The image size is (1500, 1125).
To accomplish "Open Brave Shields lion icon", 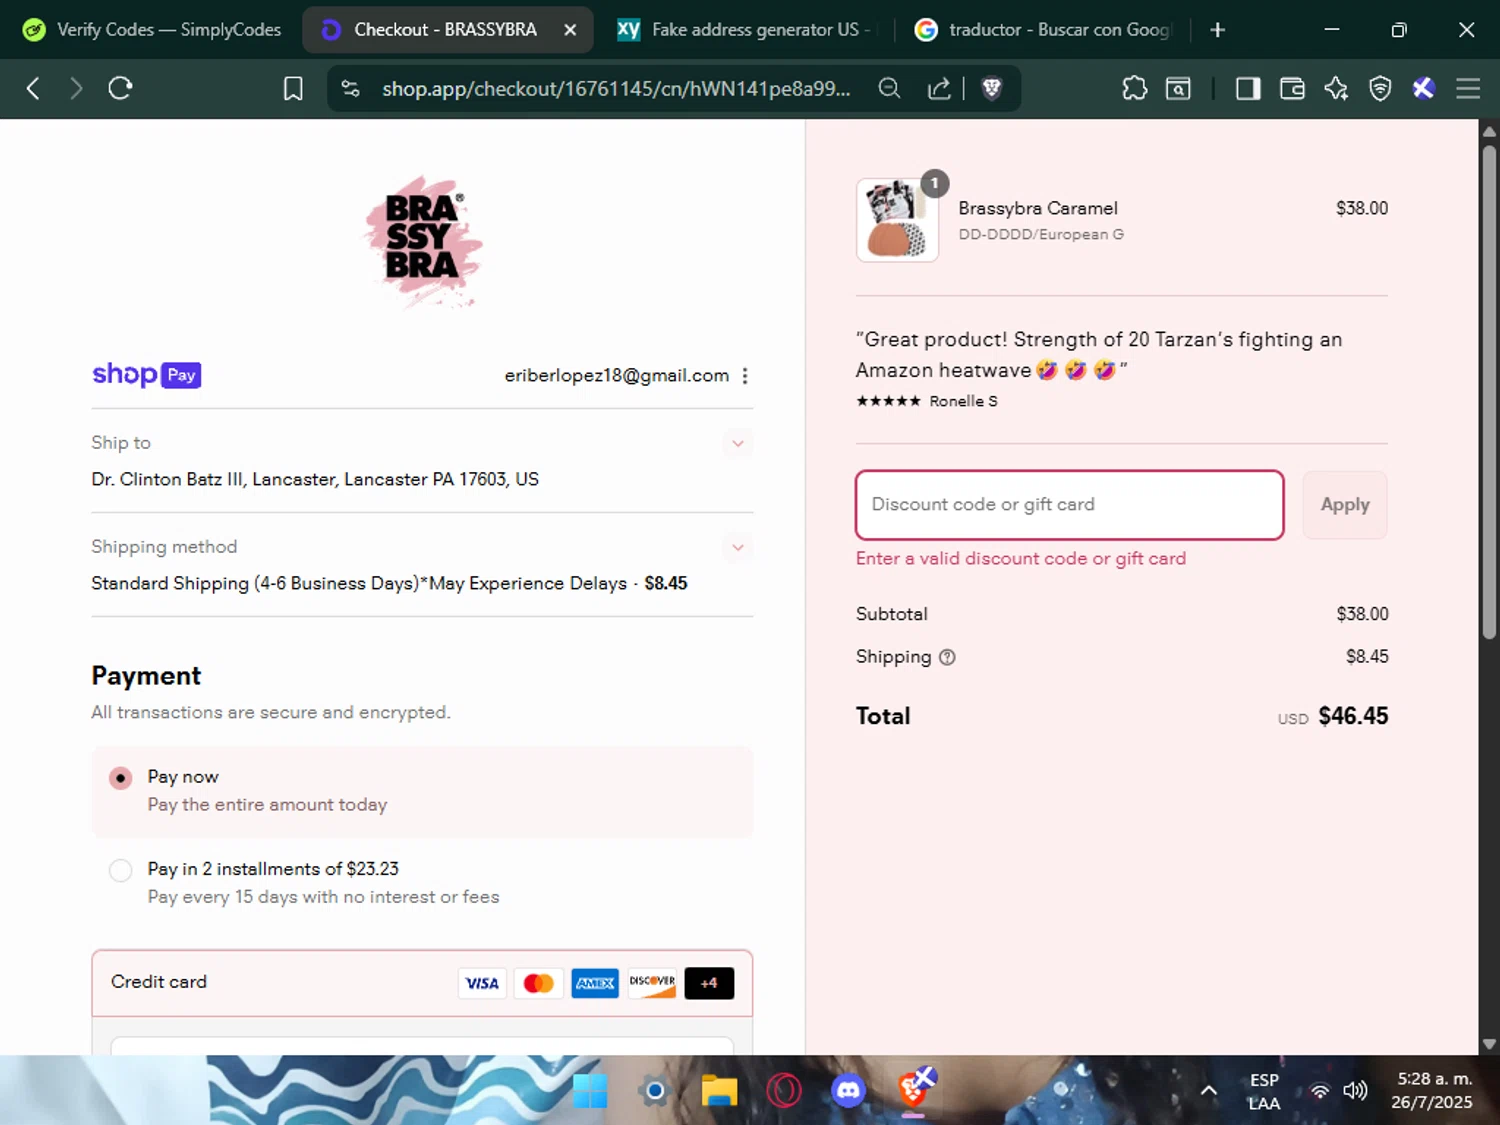I will coord(992,89).
